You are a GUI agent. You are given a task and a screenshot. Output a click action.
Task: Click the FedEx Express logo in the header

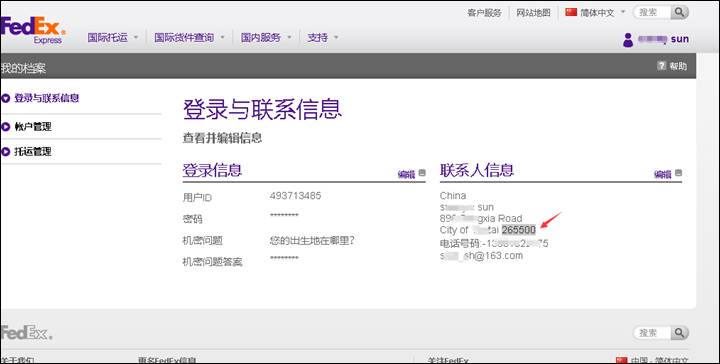point(33,30)
